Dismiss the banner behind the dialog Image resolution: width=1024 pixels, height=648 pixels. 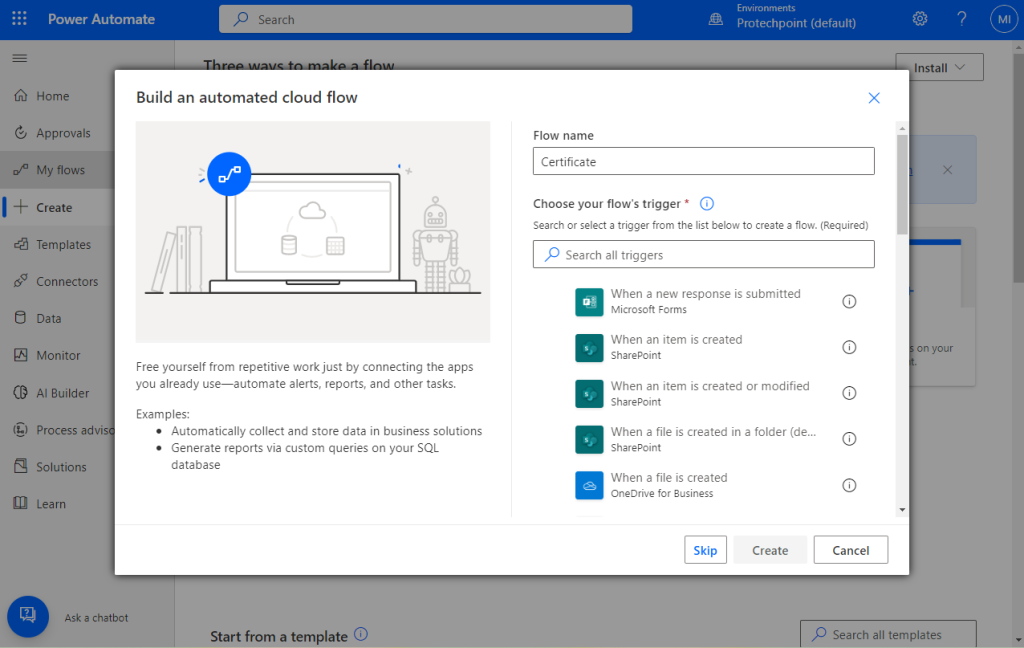click(948, 170)
